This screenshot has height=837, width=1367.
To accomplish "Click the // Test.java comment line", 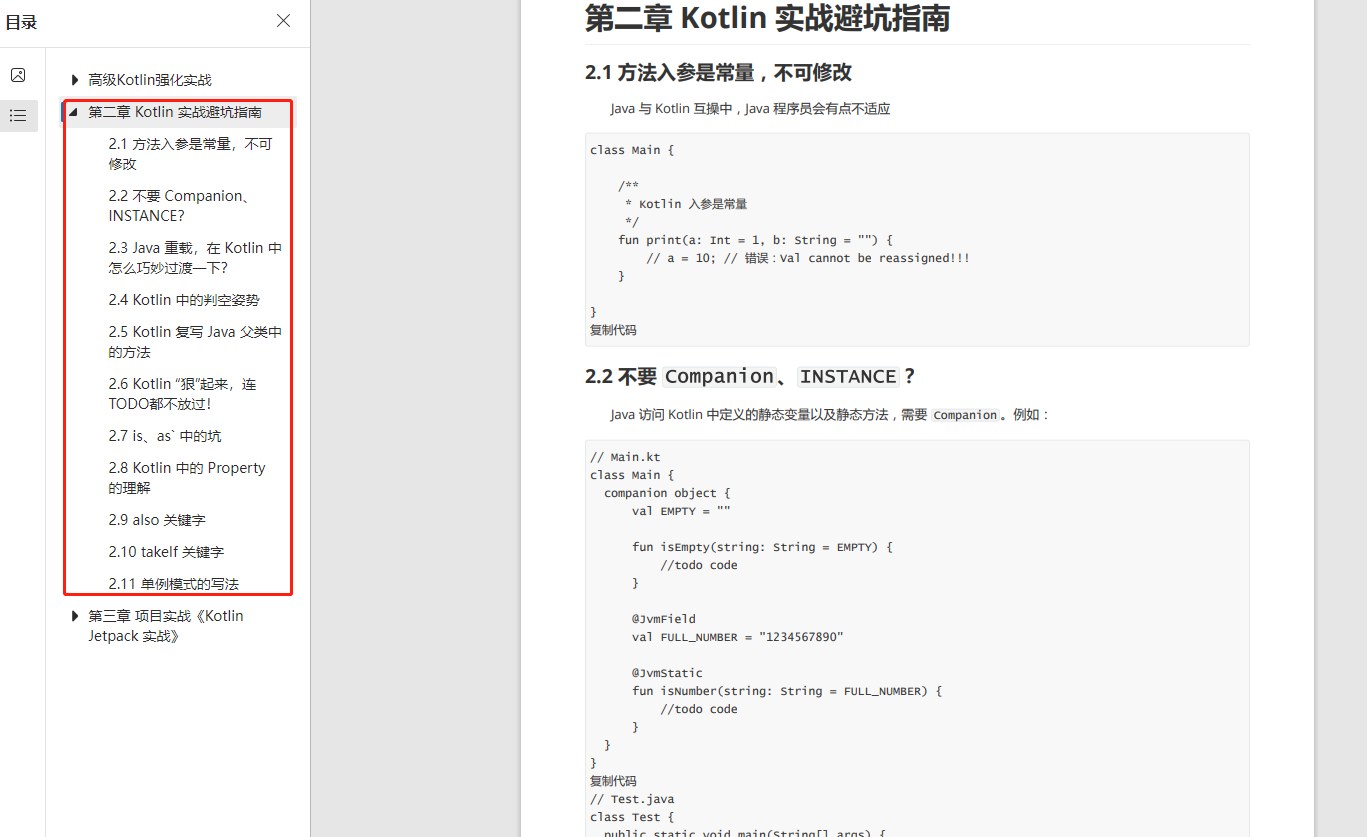I will pos(632,799).
